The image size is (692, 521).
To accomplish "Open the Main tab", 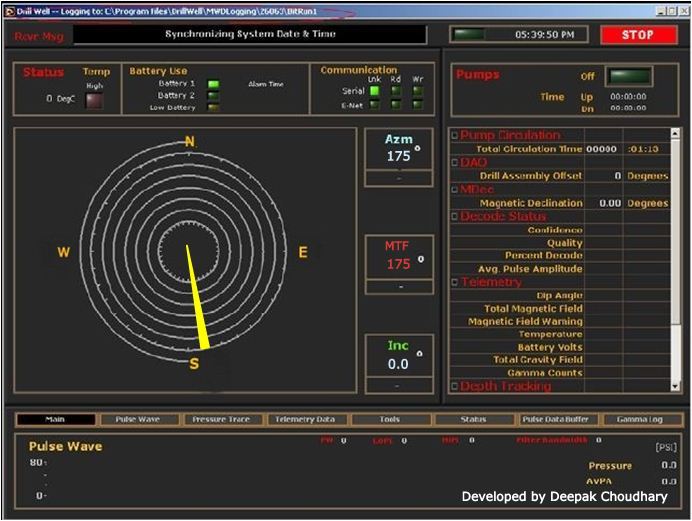I will [56, 419].
